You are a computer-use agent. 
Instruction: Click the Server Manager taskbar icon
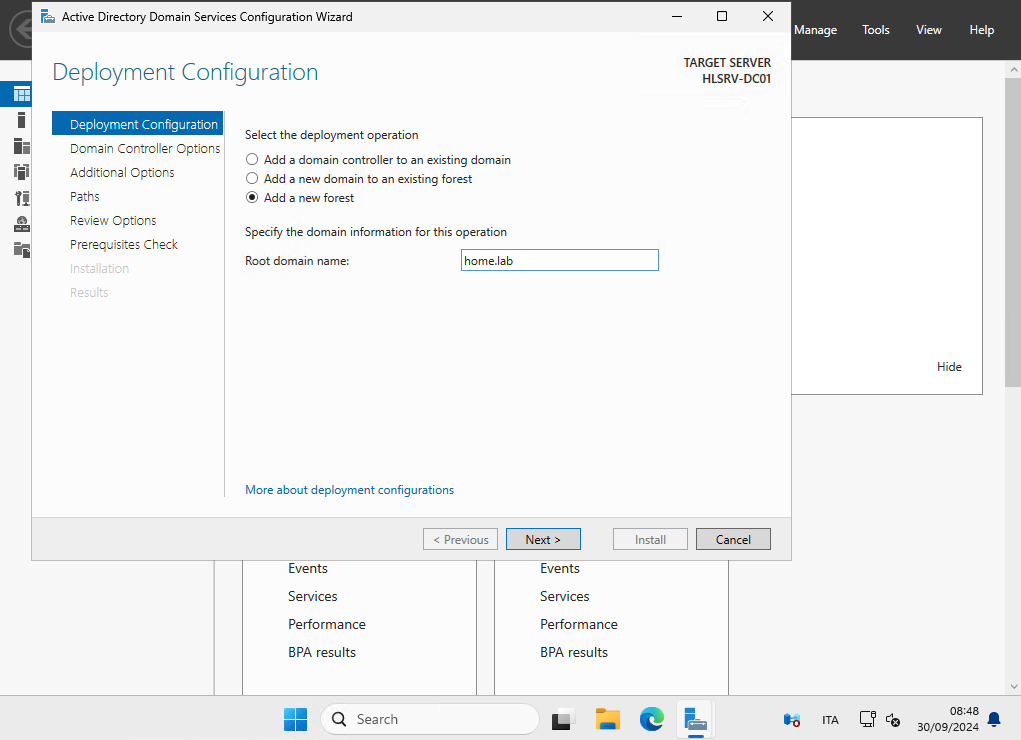(695, 719)
